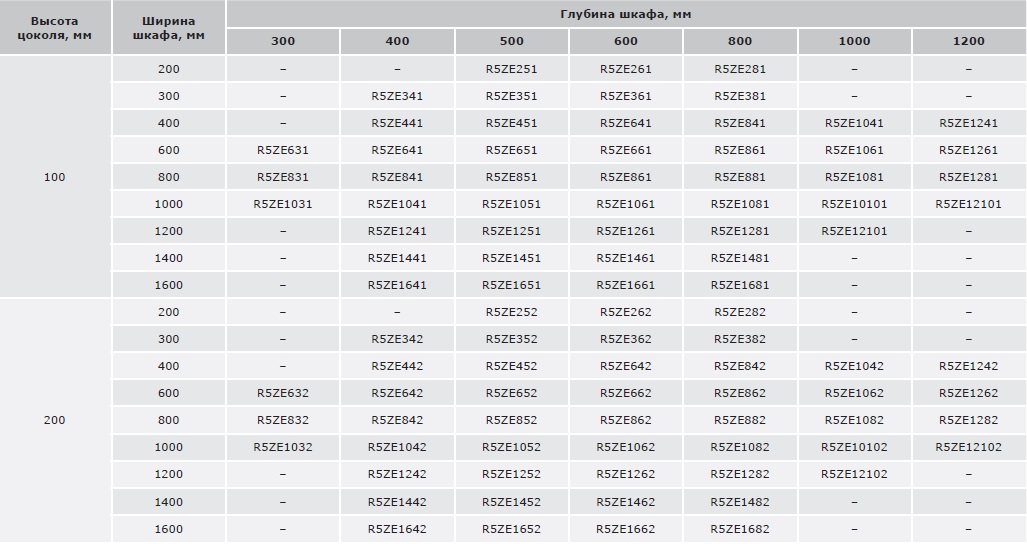Select the 1200 depth column header
1027x544 pixels.
tap(968, 41)
